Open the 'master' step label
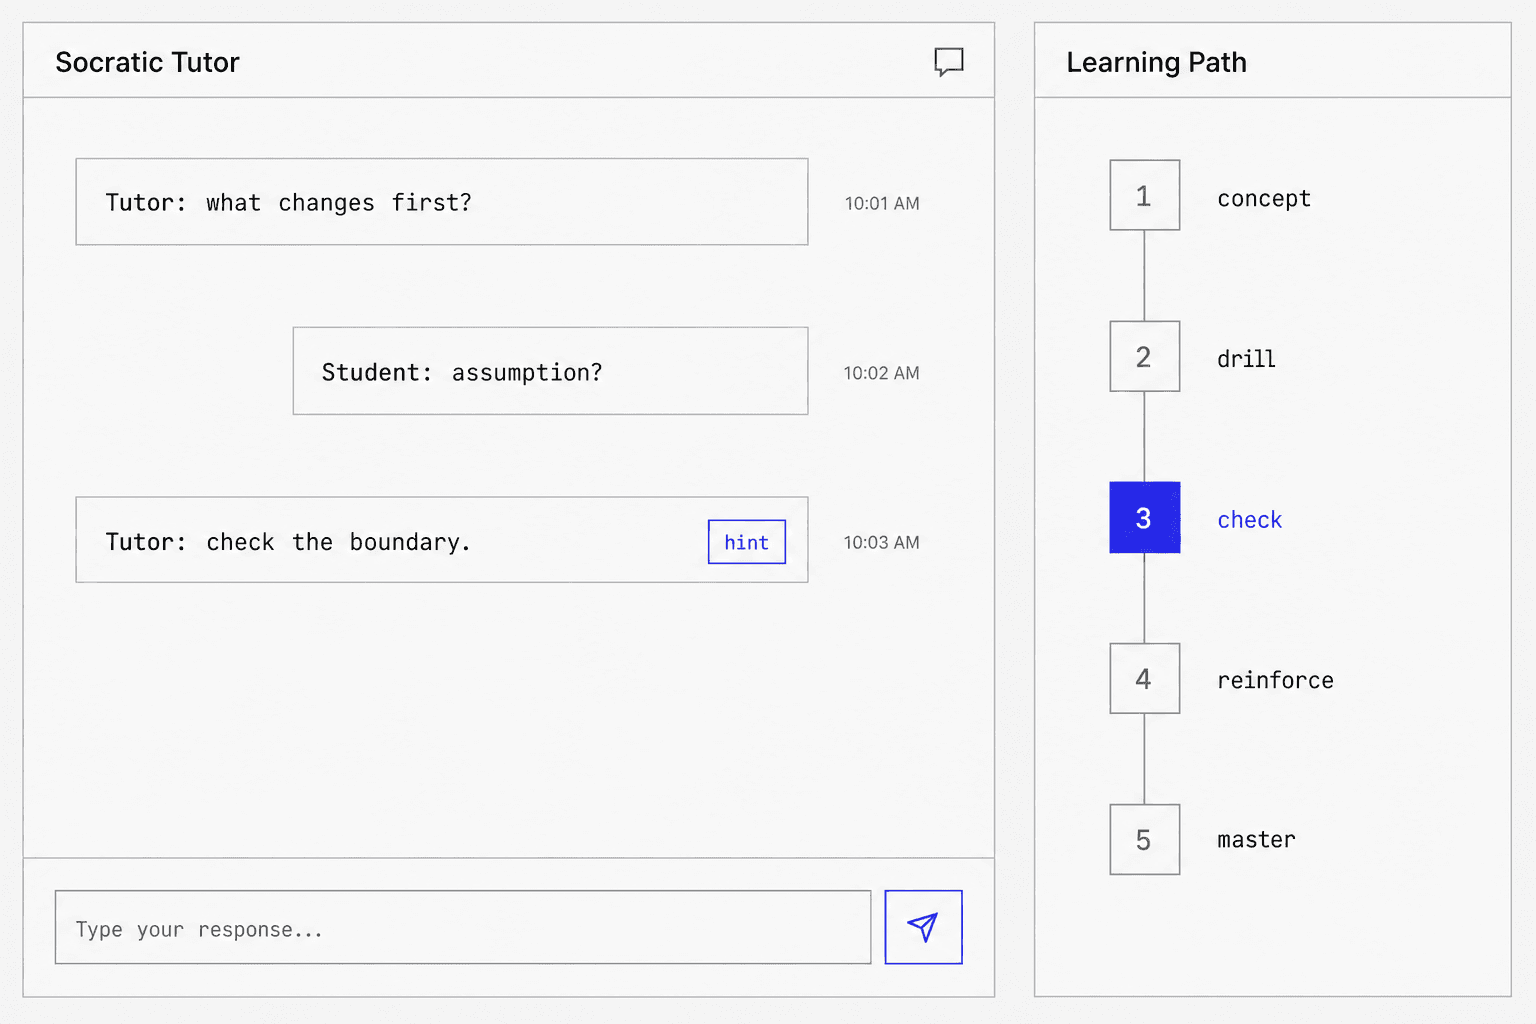1536x1024 pixels. tap(1256, 840)
